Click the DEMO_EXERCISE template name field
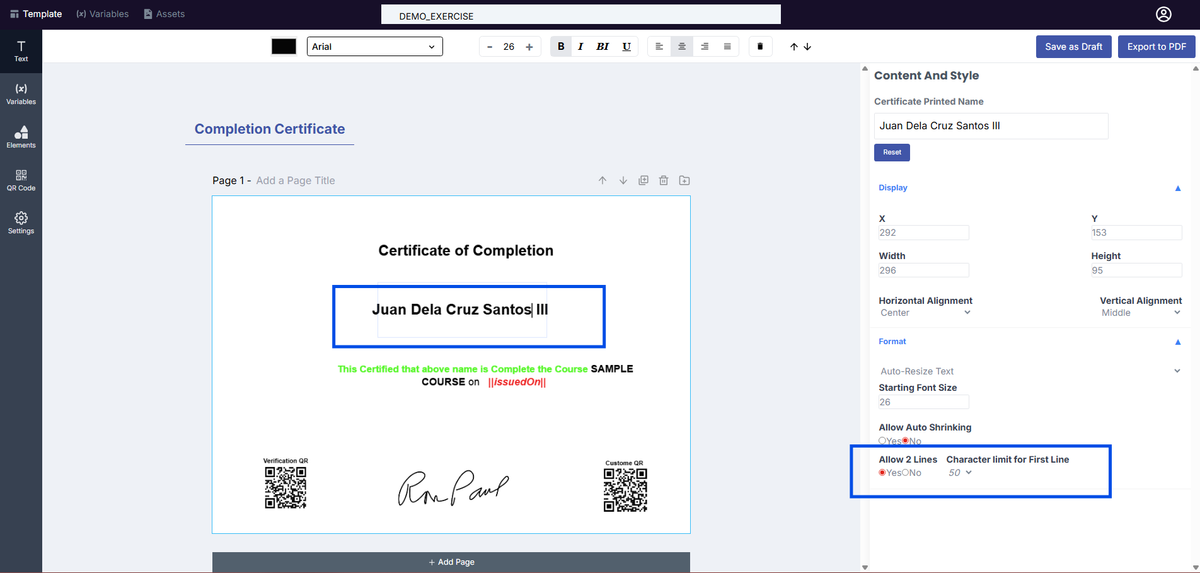1200x573 pixels. click(x=581, y=16)
